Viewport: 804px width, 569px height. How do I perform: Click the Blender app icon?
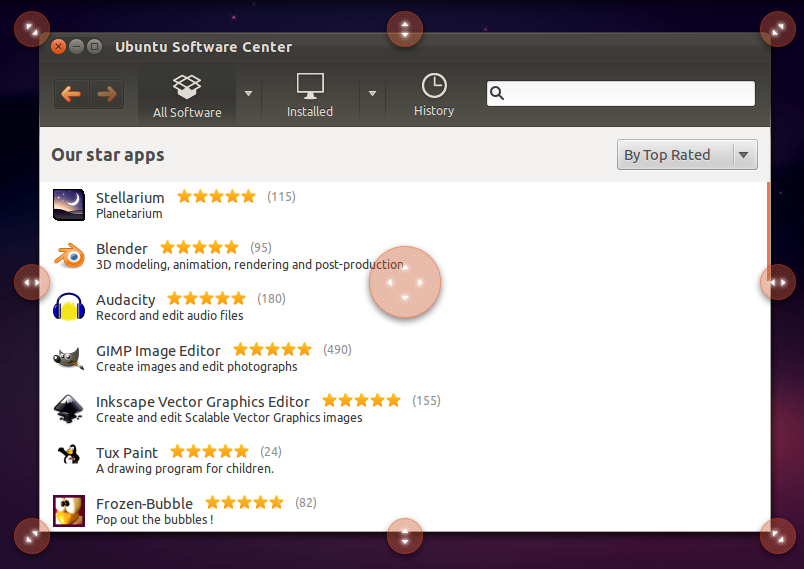[x=69, y=255]
